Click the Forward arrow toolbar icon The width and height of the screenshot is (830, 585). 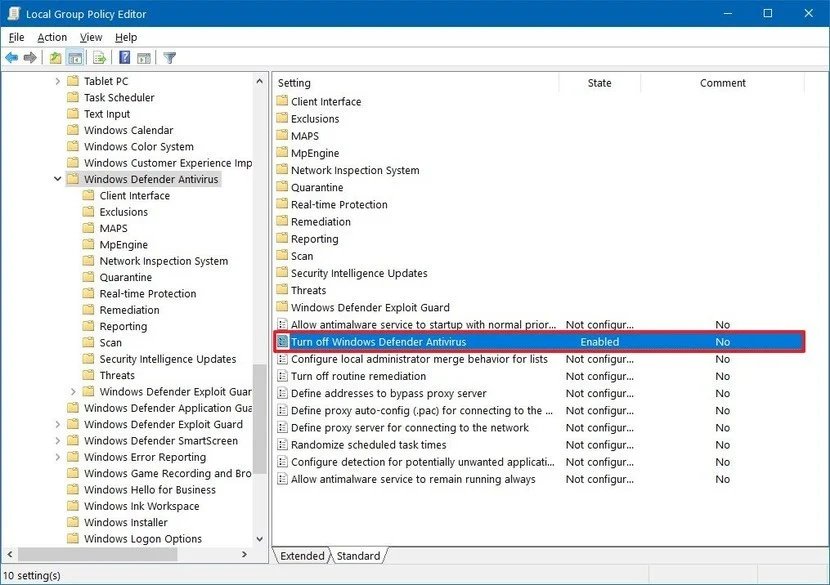pyautogui.click(x=30, y=58)
